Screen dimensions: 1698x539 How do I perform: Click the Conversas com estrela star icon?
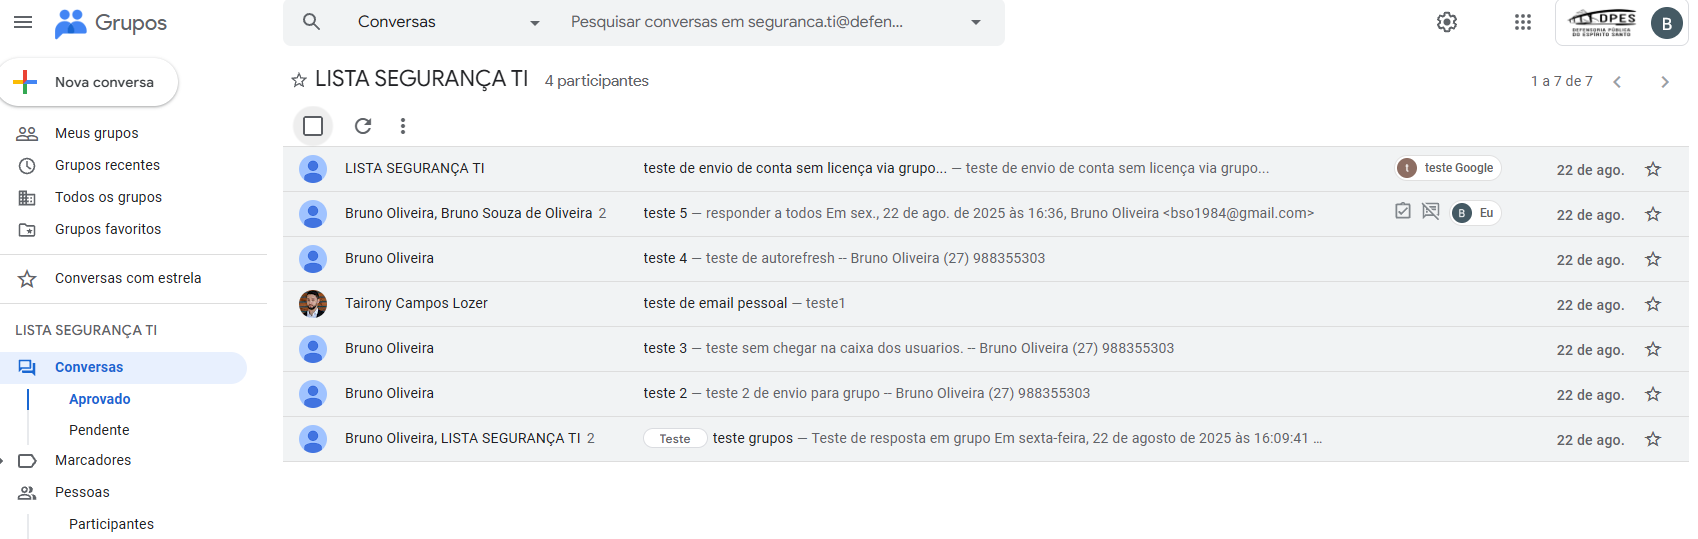pos(27,279)
